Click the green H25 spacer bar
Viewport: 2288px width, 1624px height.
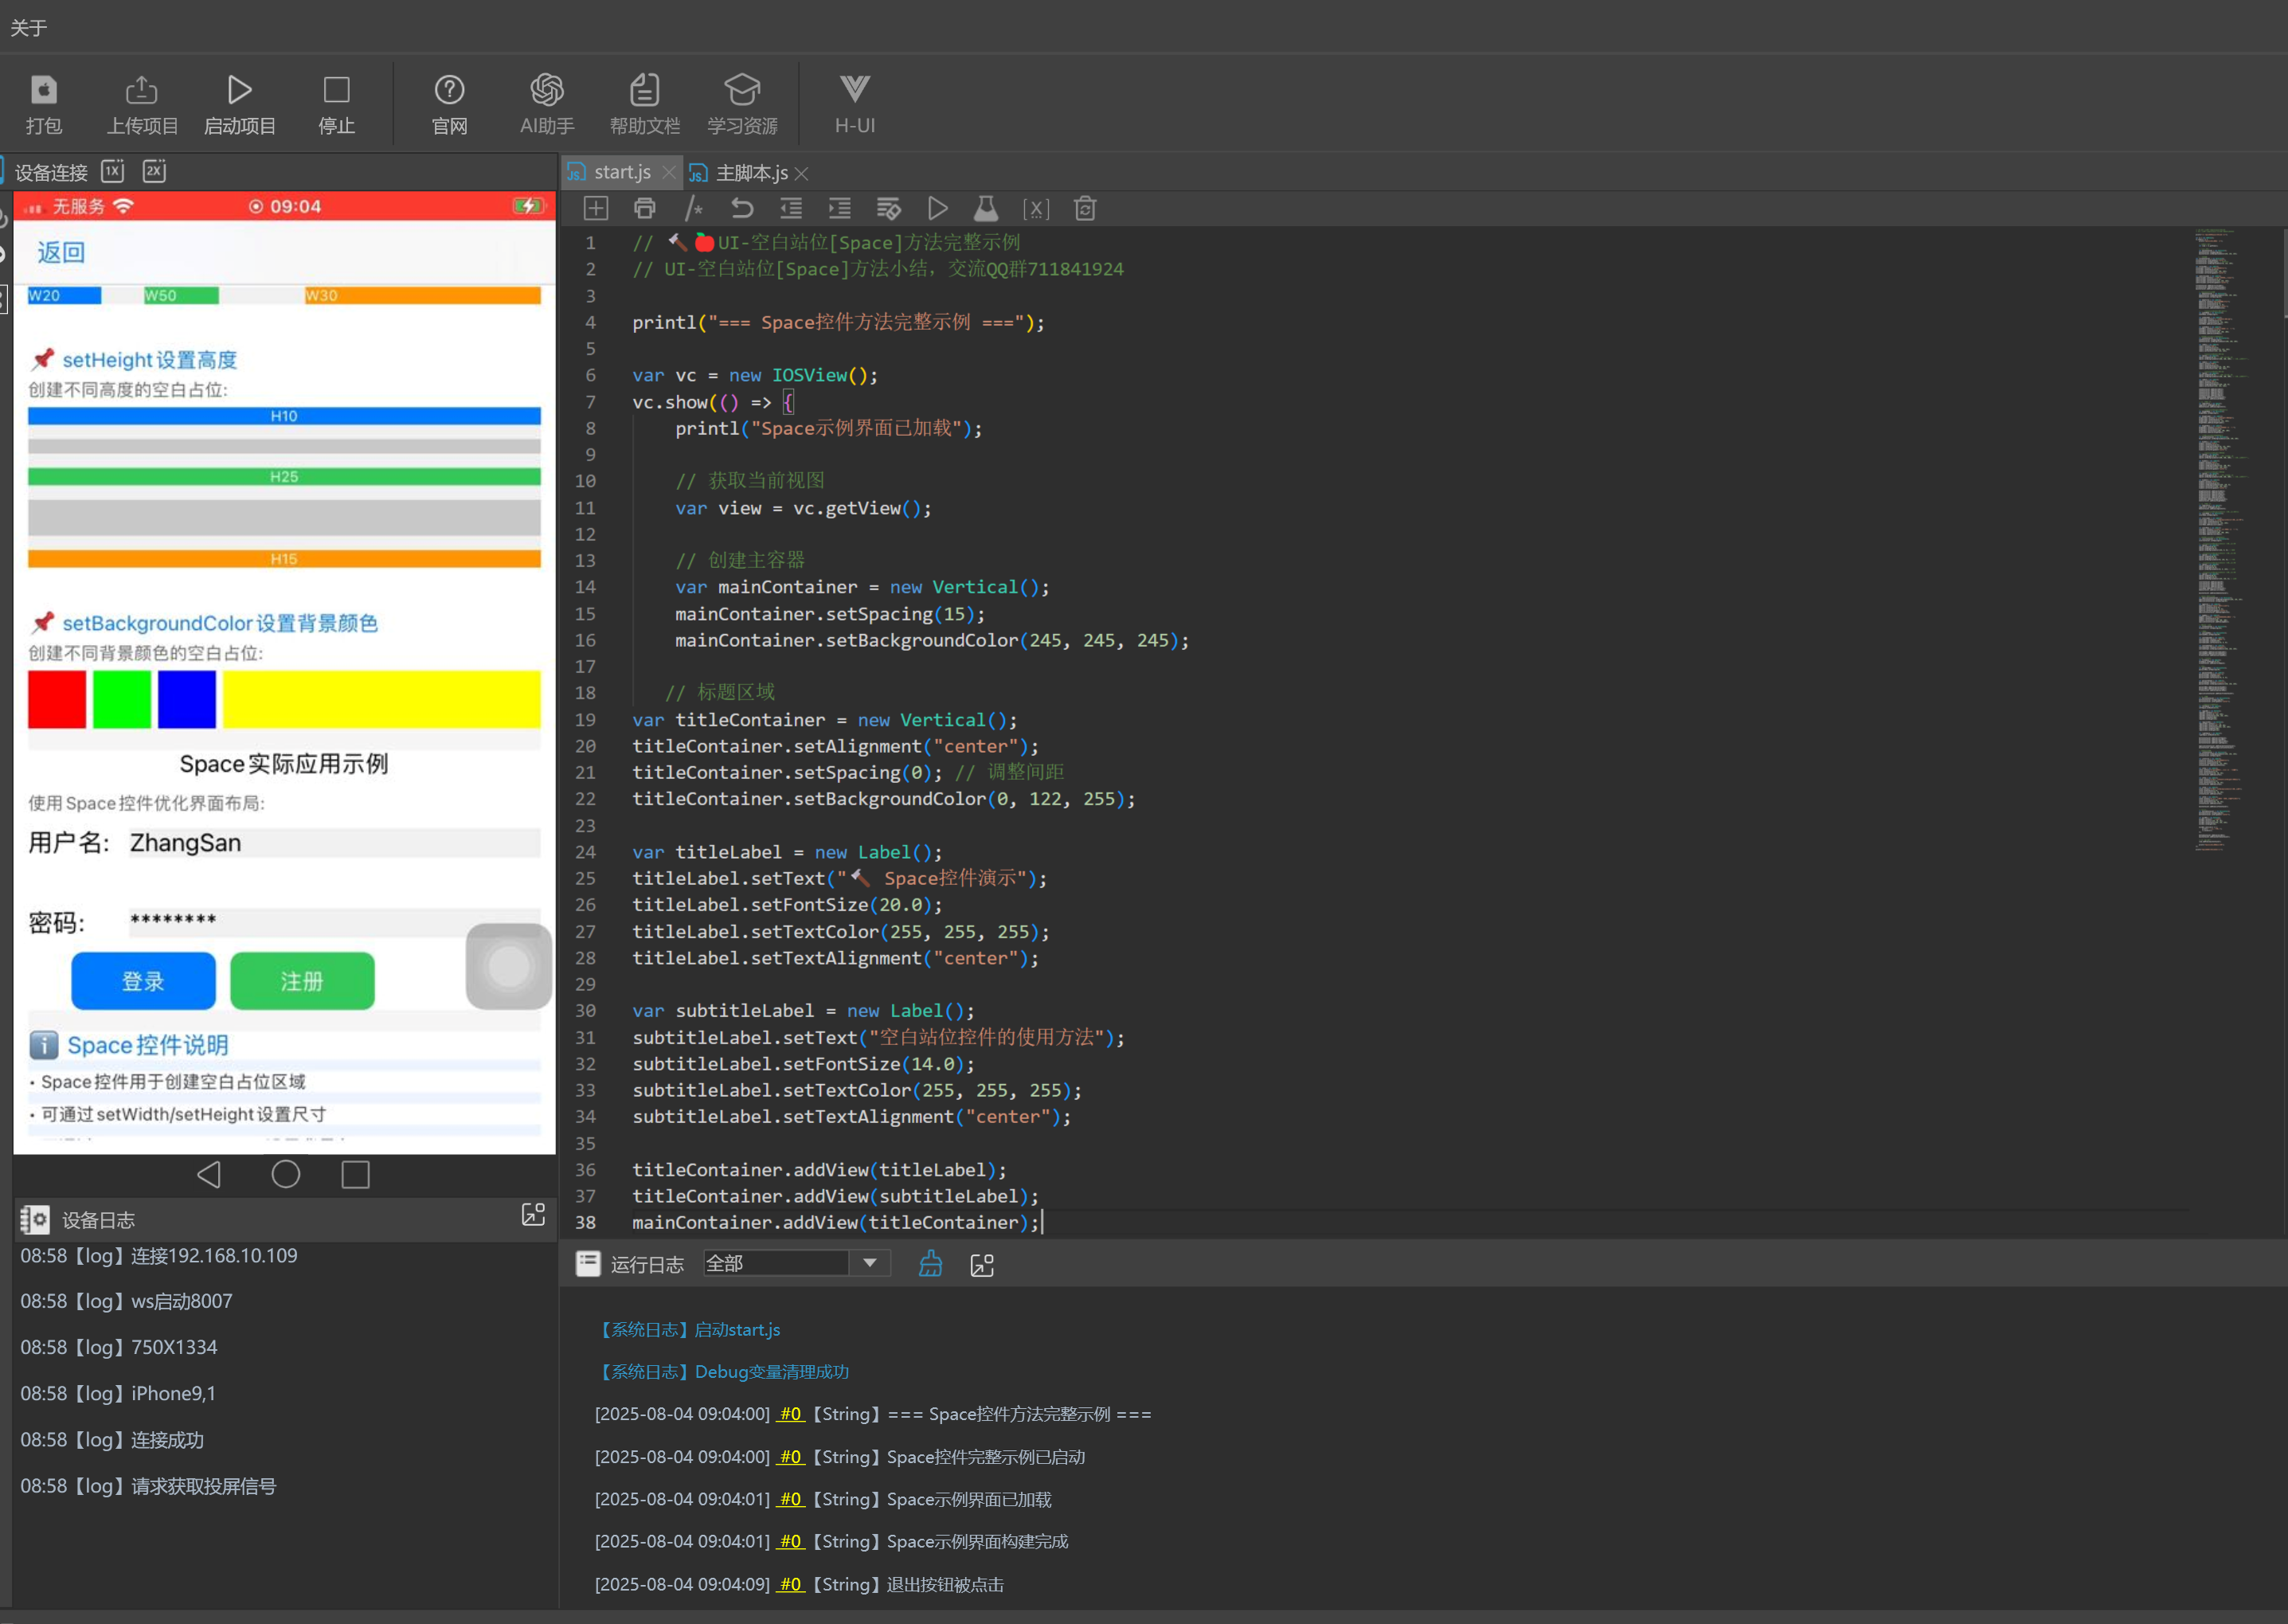point(284,477)
